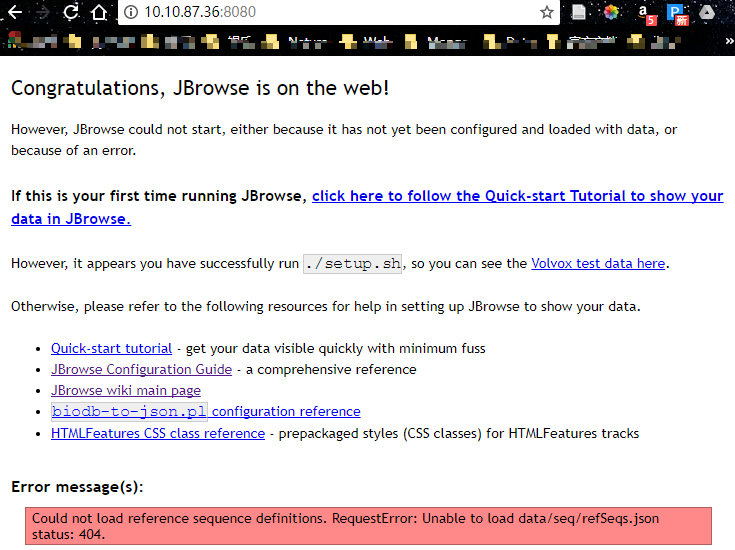The height and width of the screenshot is (550, 735).
Task: Bookmark this page with the star icon
Action: [547, 12]
